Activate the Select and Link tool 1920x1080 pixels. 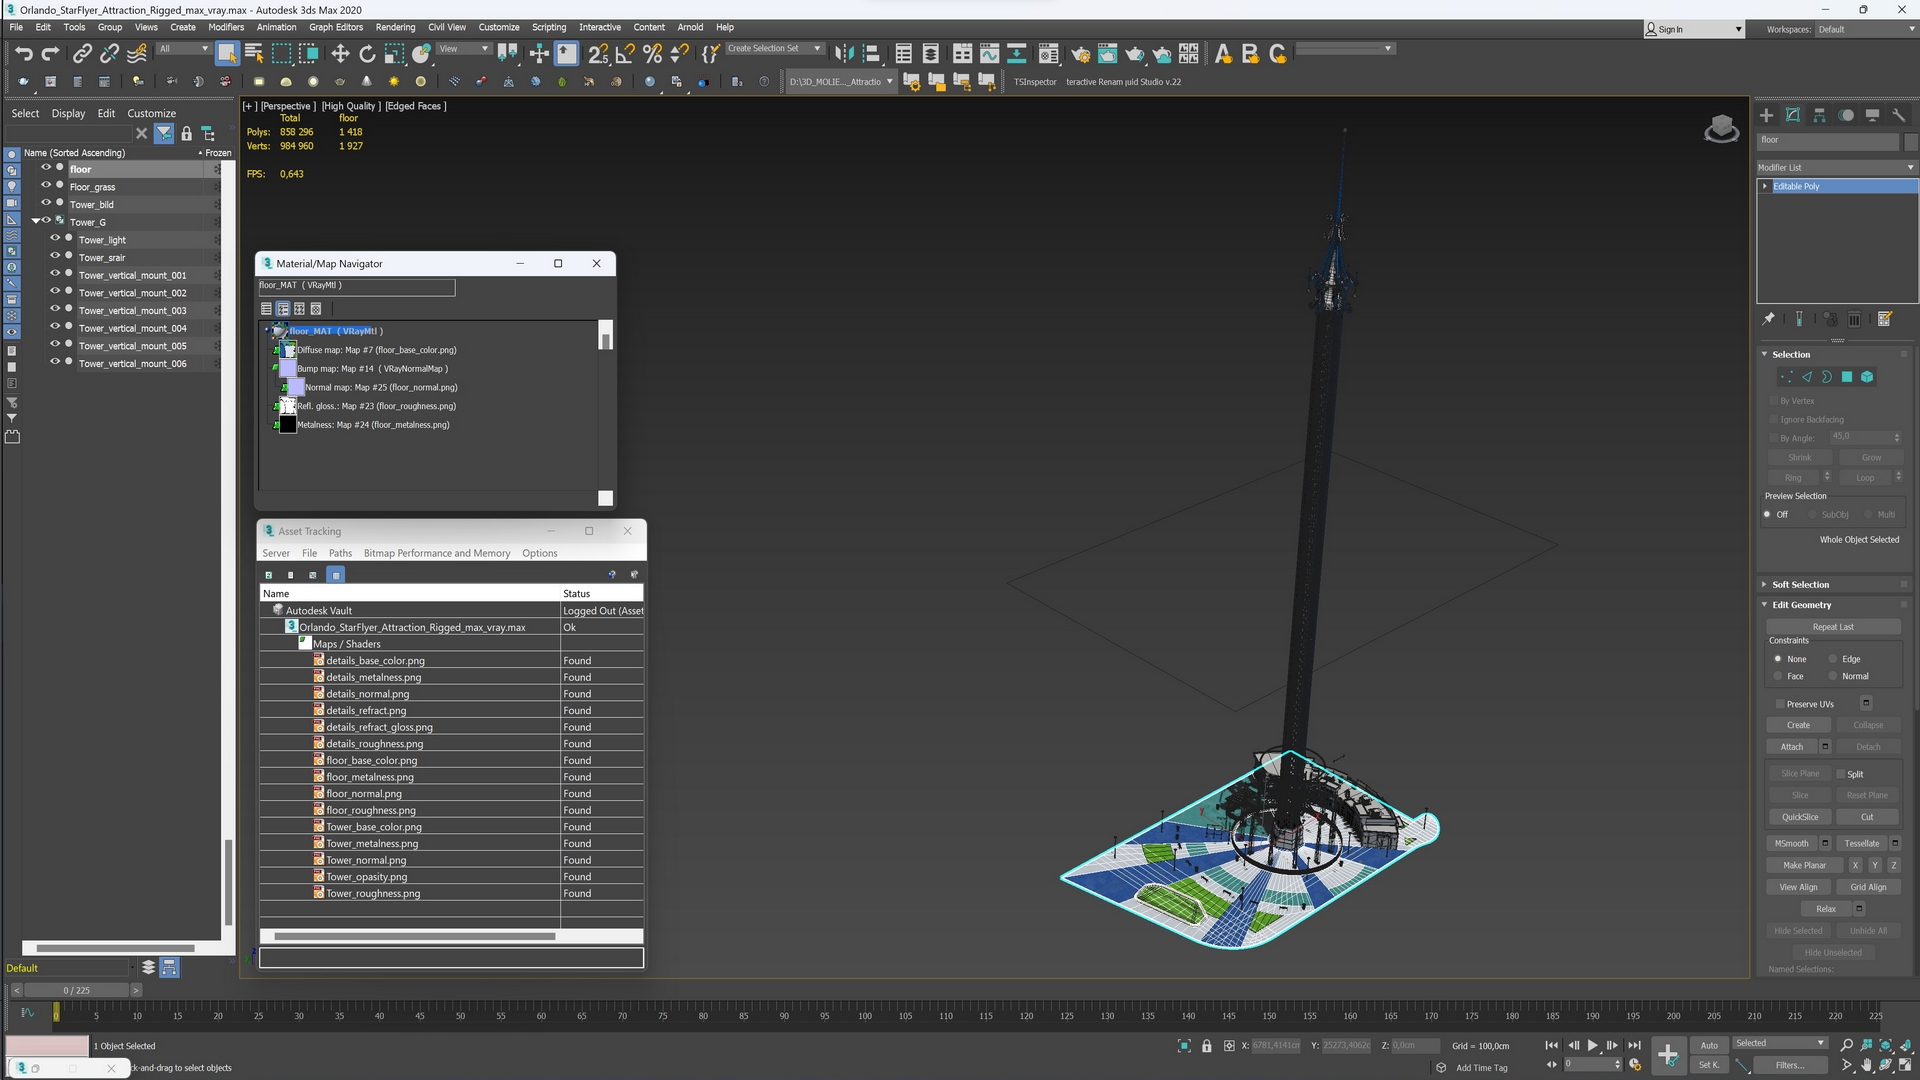(x=83, y=53)
